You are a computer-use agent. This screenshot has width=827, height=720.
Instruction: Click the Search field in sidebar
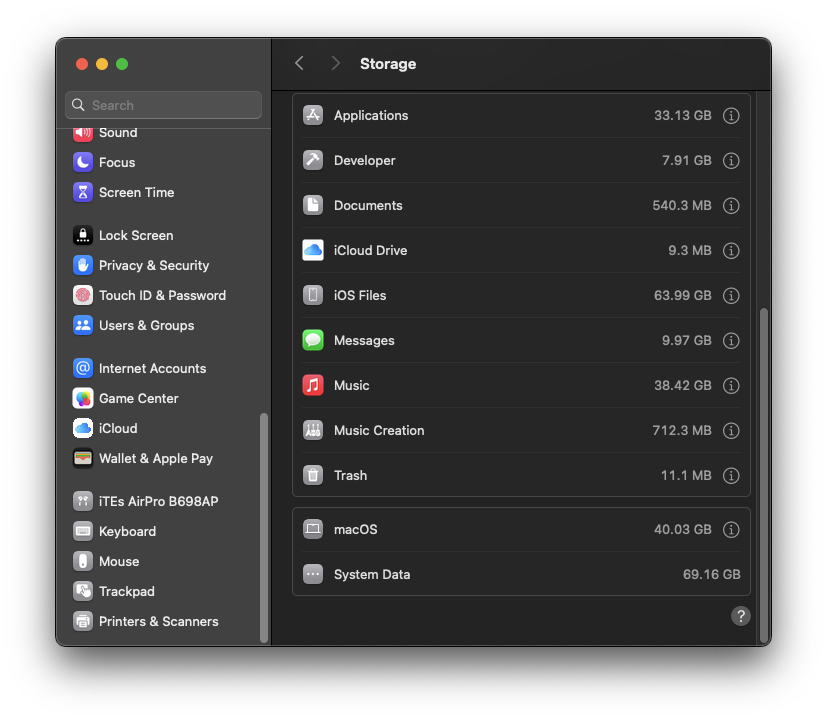164,105
